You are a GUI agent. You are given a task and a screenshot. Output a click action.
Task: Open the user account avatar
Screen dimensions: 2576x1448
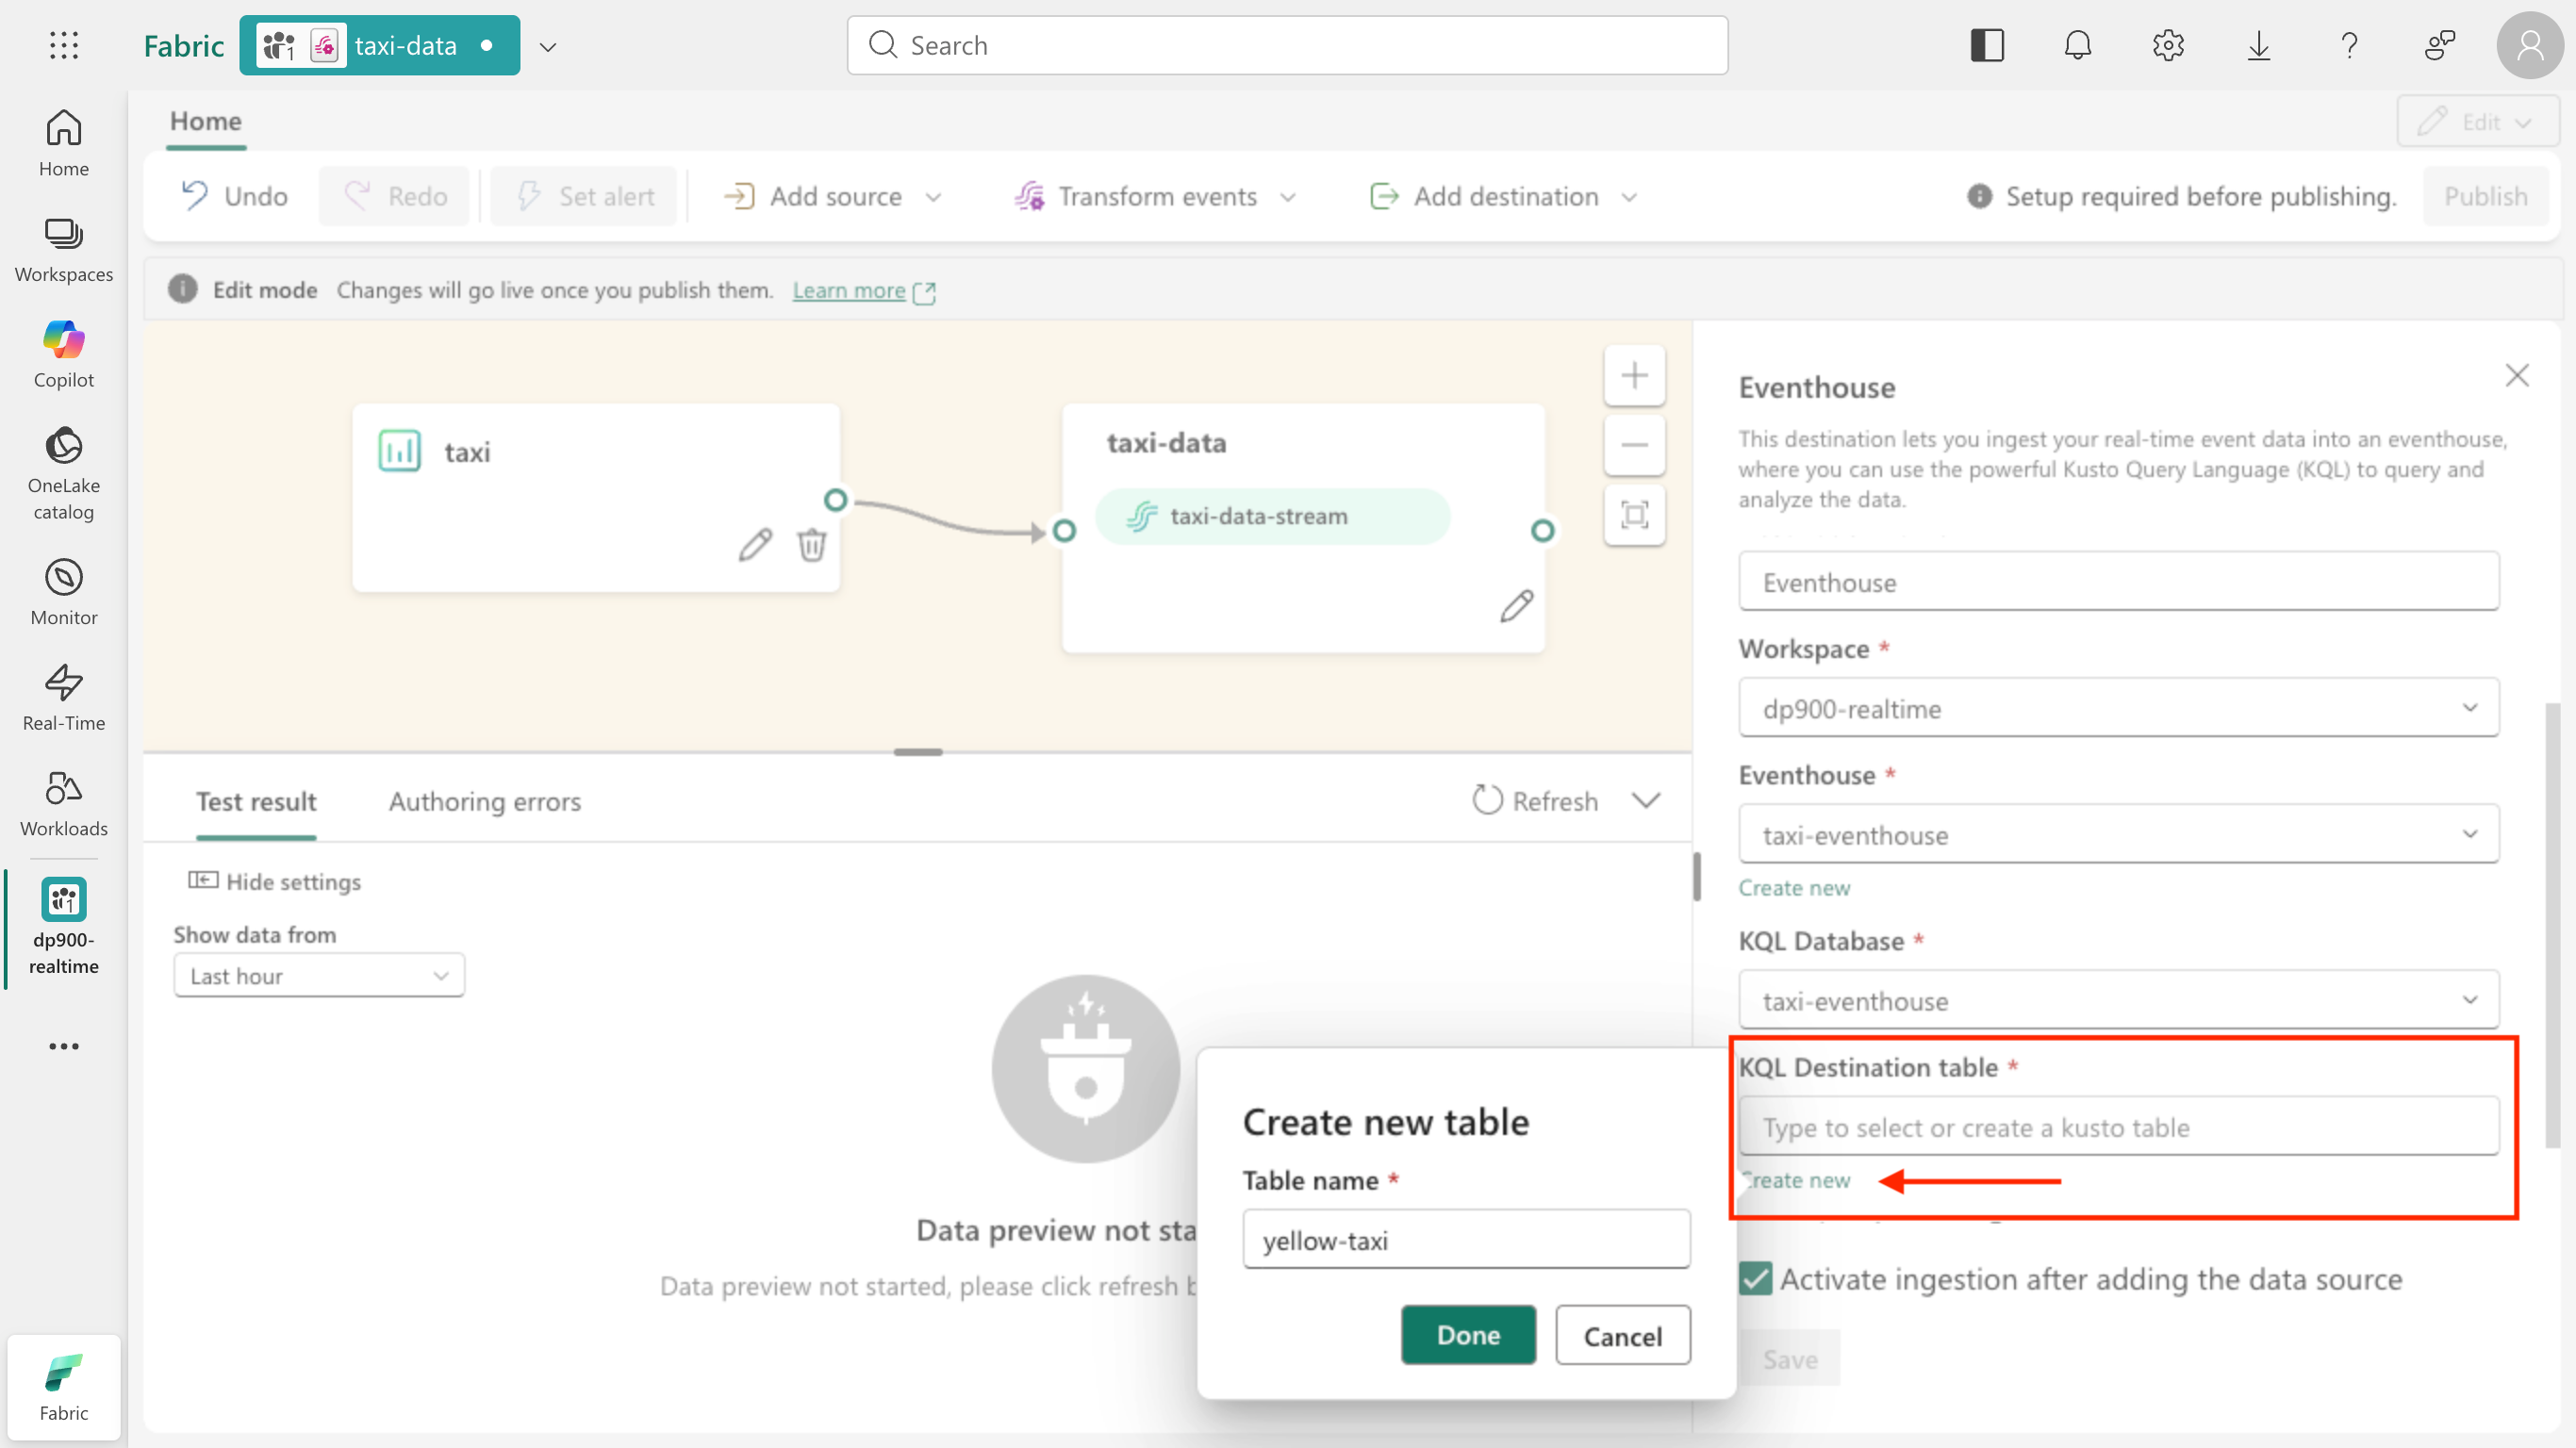point(2530,45)
